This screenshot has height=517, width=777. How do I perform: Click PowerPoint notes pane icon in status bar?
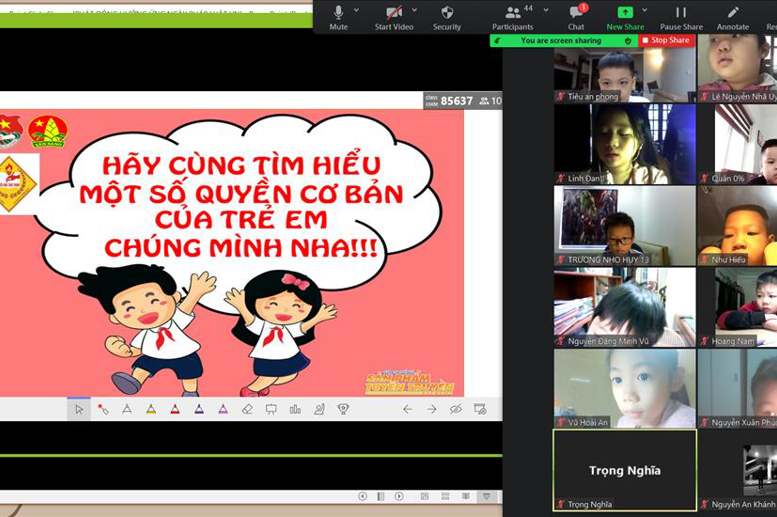(x=381, y=496)
